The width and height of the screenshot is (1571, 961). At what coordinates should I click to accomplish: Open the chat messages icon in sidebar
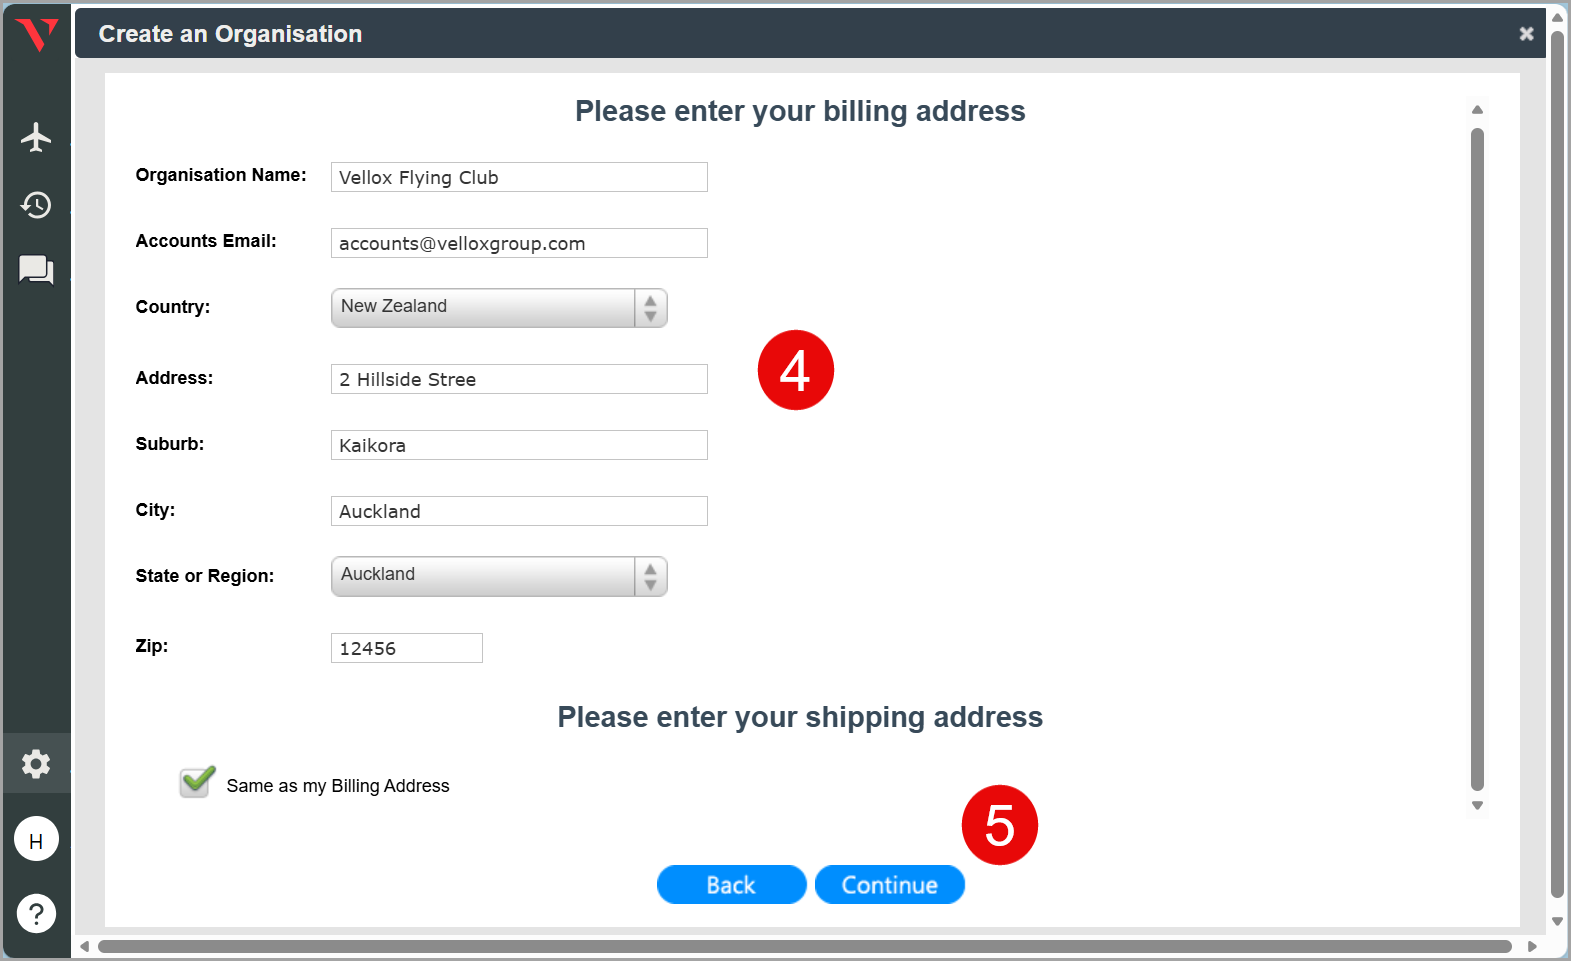[x=36, y=270]
